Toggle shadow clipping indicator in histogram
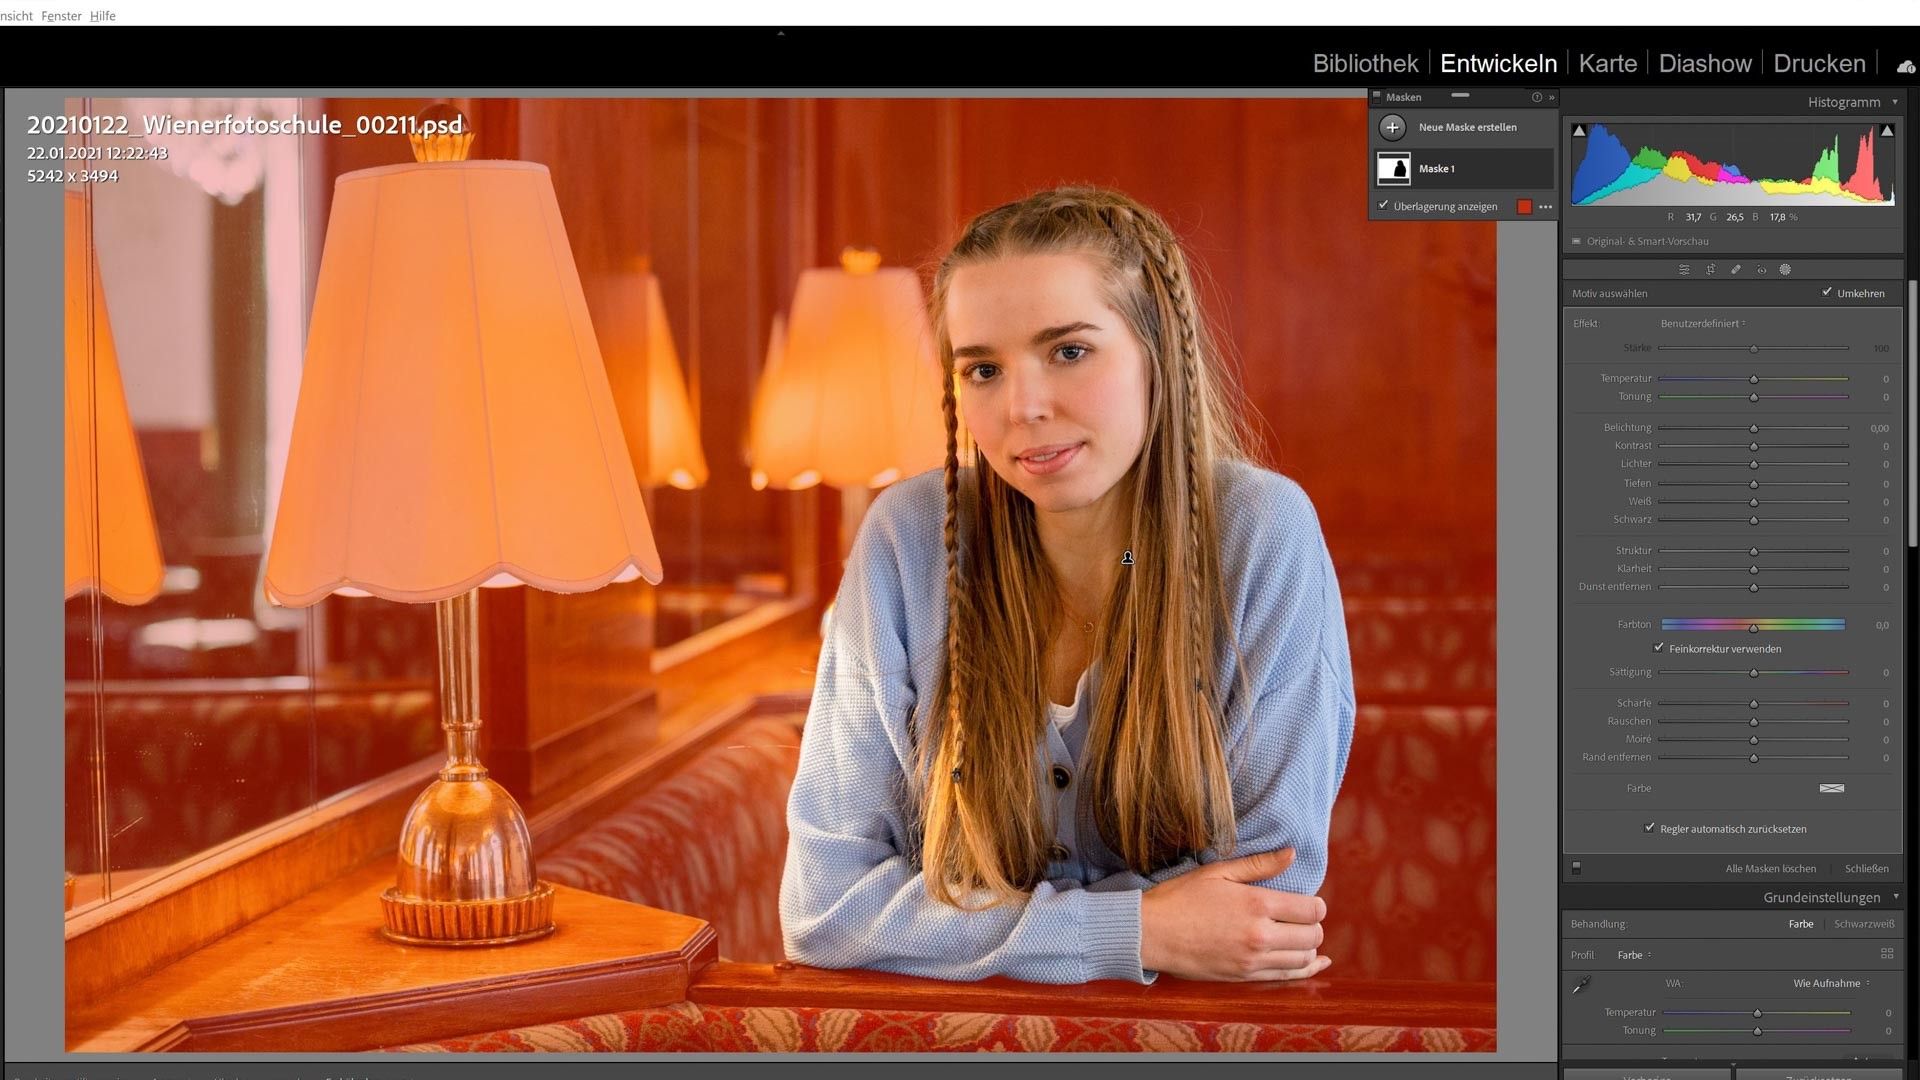This screenshot has height=1080, width=1920. [1579, 130]
